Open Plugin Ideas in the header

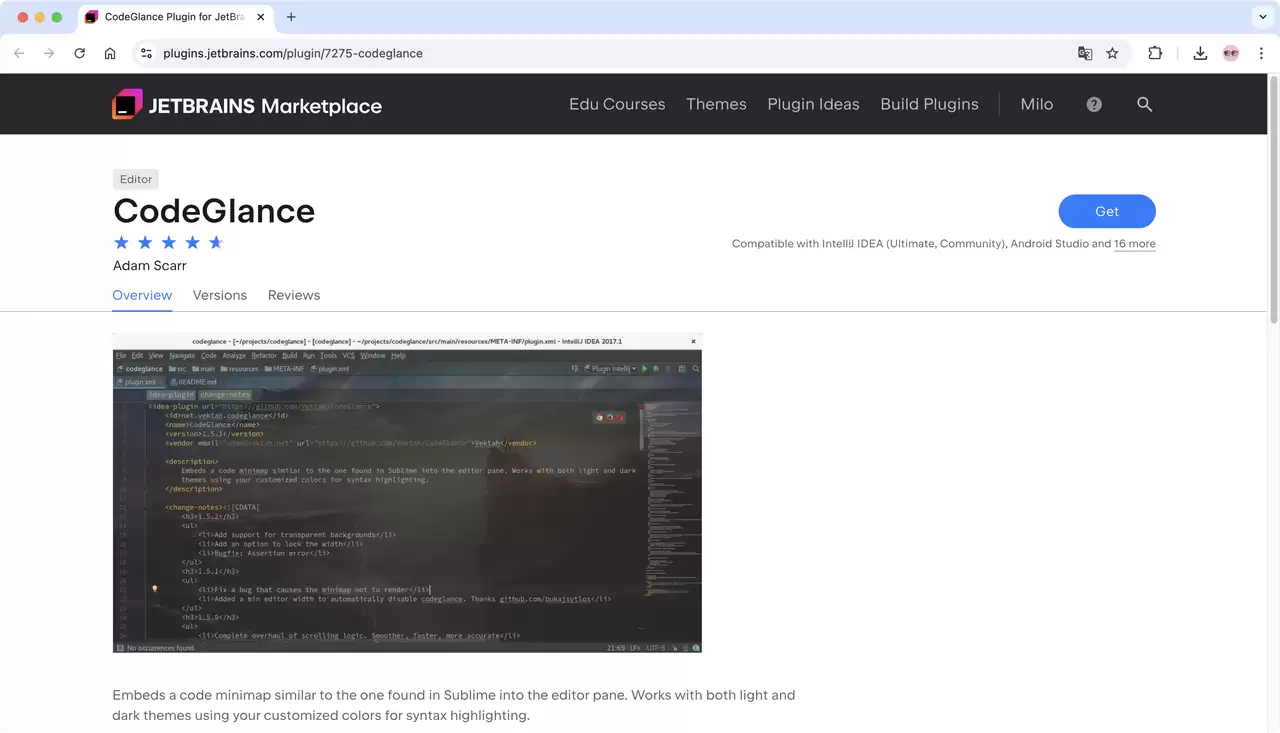point(813,104)
